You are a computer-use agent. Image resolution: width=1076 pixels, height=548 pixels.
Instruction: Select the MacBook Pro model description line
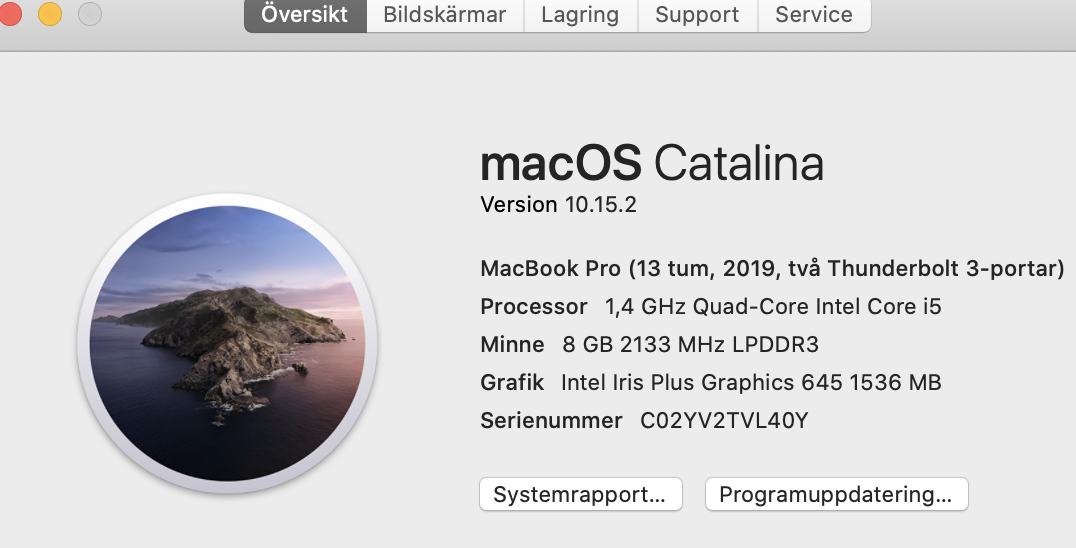[x=773, y=268]
